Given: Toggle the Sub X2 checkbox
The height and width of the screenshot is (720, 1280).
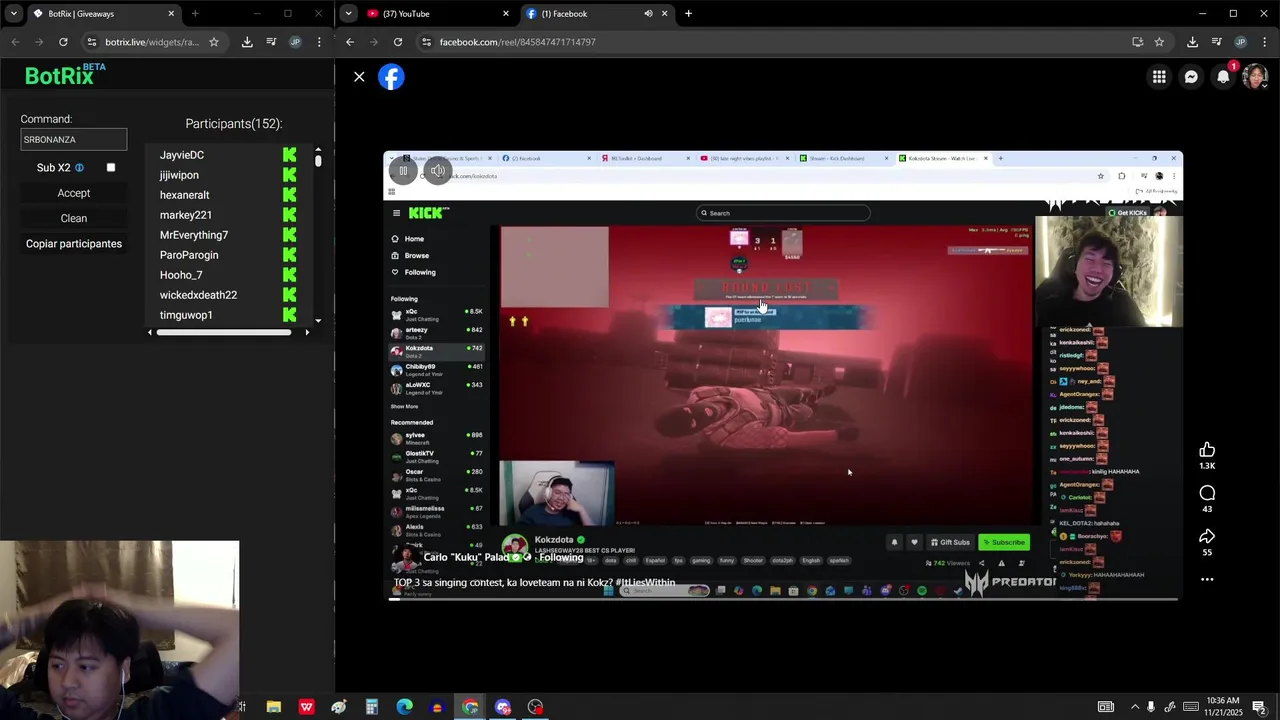Looking at the screenshot, I should coord(111,168).
